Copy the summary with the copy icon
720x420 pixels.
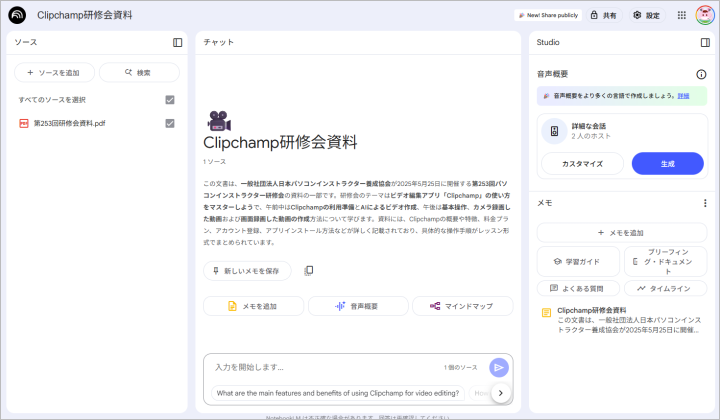[309, 271]
